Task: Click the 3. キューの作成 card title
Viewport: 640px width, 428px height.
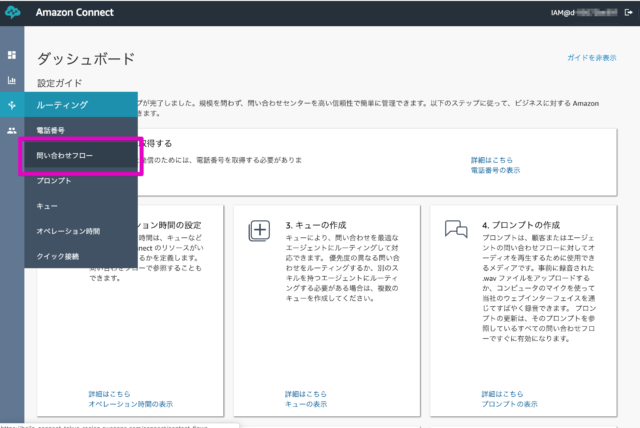Action: tap(316, 225)
